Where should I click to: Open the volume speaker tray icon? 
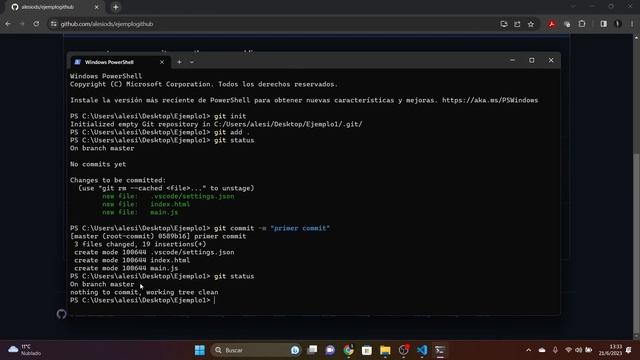(x=578, y=350)
